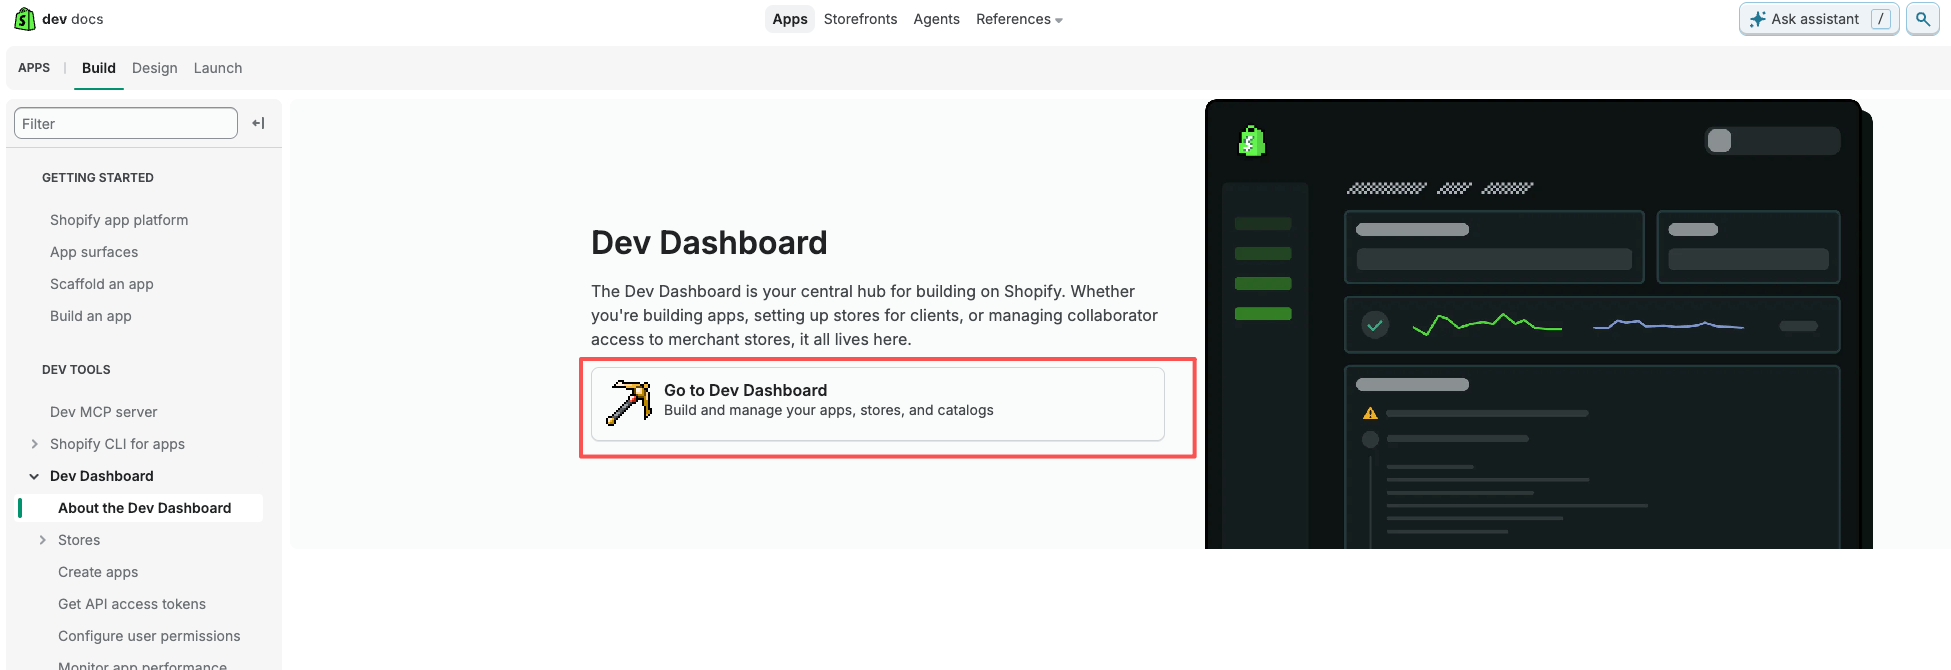The width and height of the screenshot is (1951, 670).
Task: Expand the Shopify CLI for apps section
Action: [x=35, y=444]
